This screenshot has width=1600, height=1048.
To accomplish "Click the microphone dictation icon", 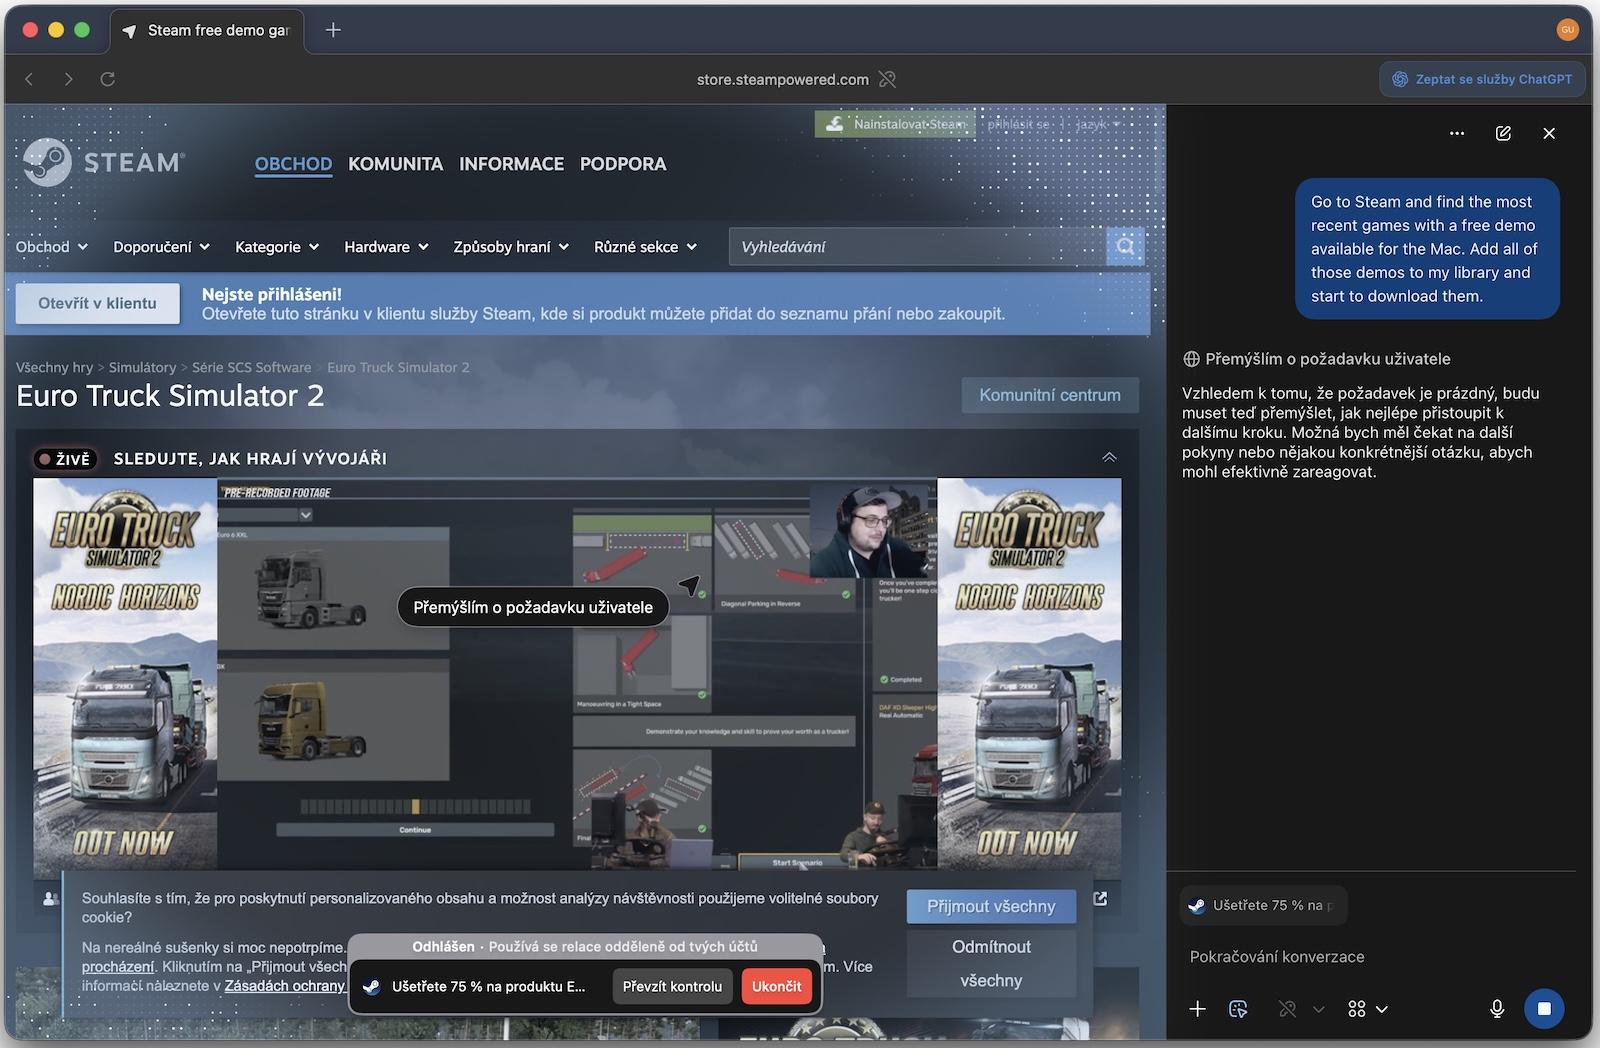I will click(x=1497, y=1009).
